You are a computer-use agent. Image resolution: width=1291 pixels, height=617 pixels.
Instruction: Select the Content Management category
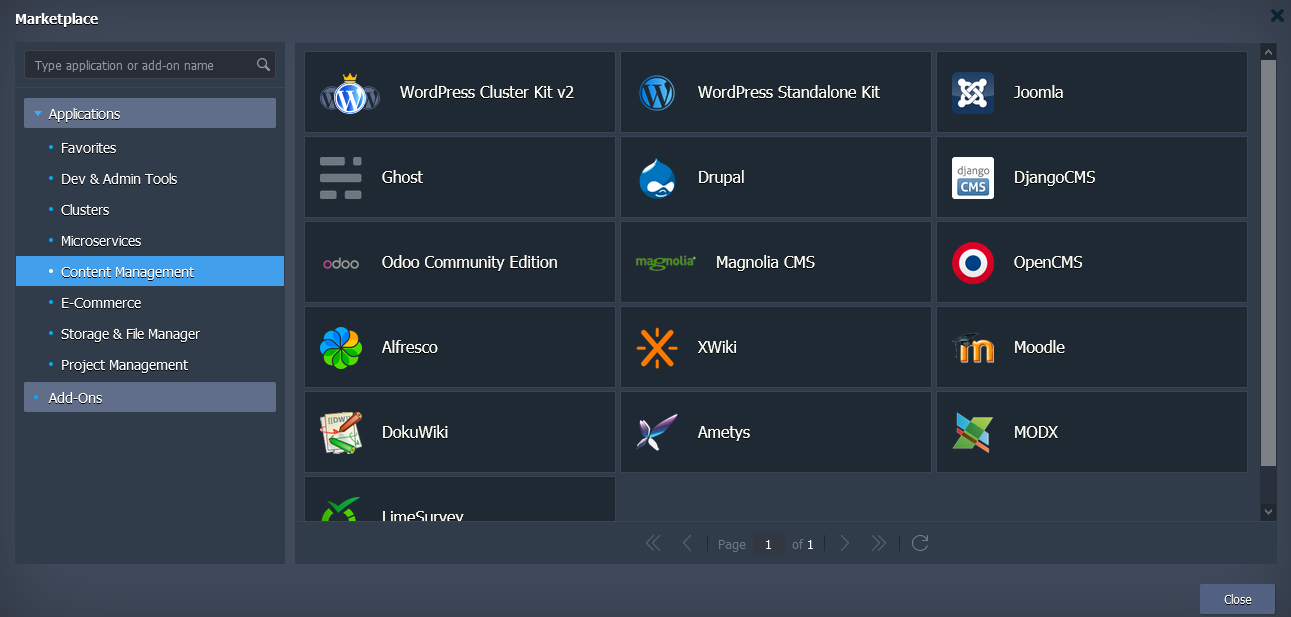[150, 271]
